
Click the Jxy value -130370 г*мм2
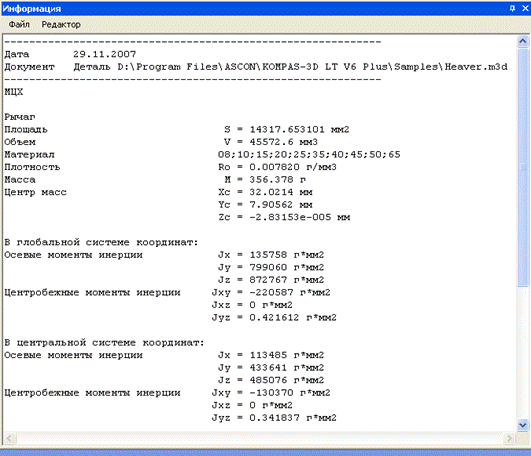click(x=290, y=392)
